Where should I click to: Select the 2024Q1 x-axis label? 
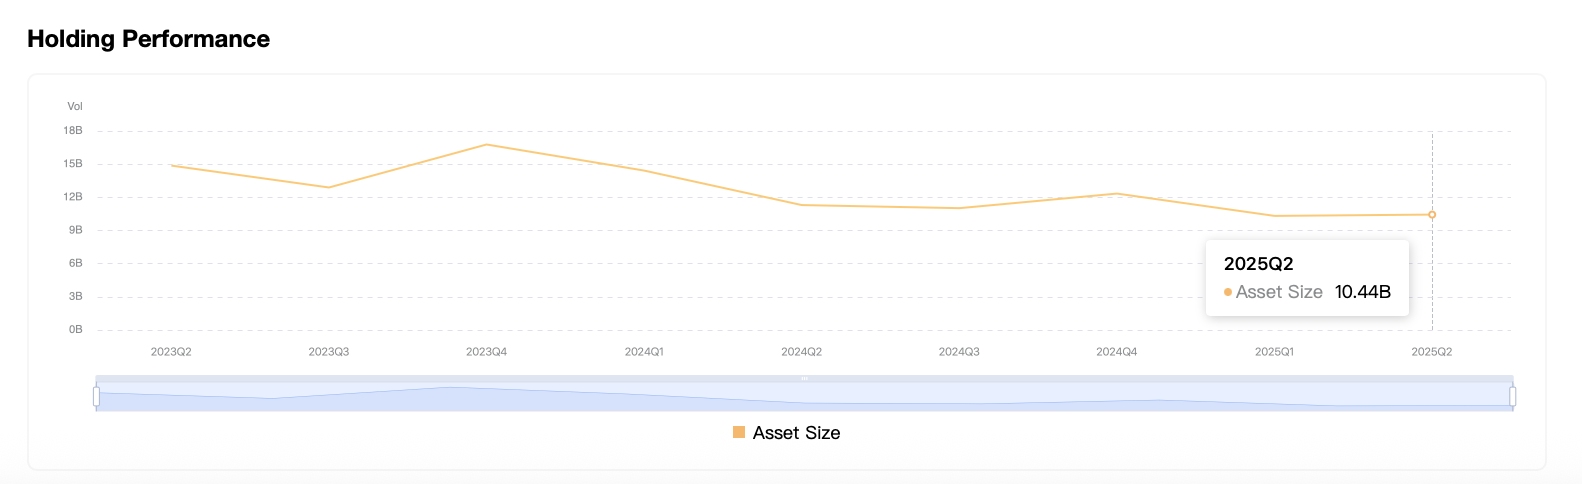click(x=644, y=352)
